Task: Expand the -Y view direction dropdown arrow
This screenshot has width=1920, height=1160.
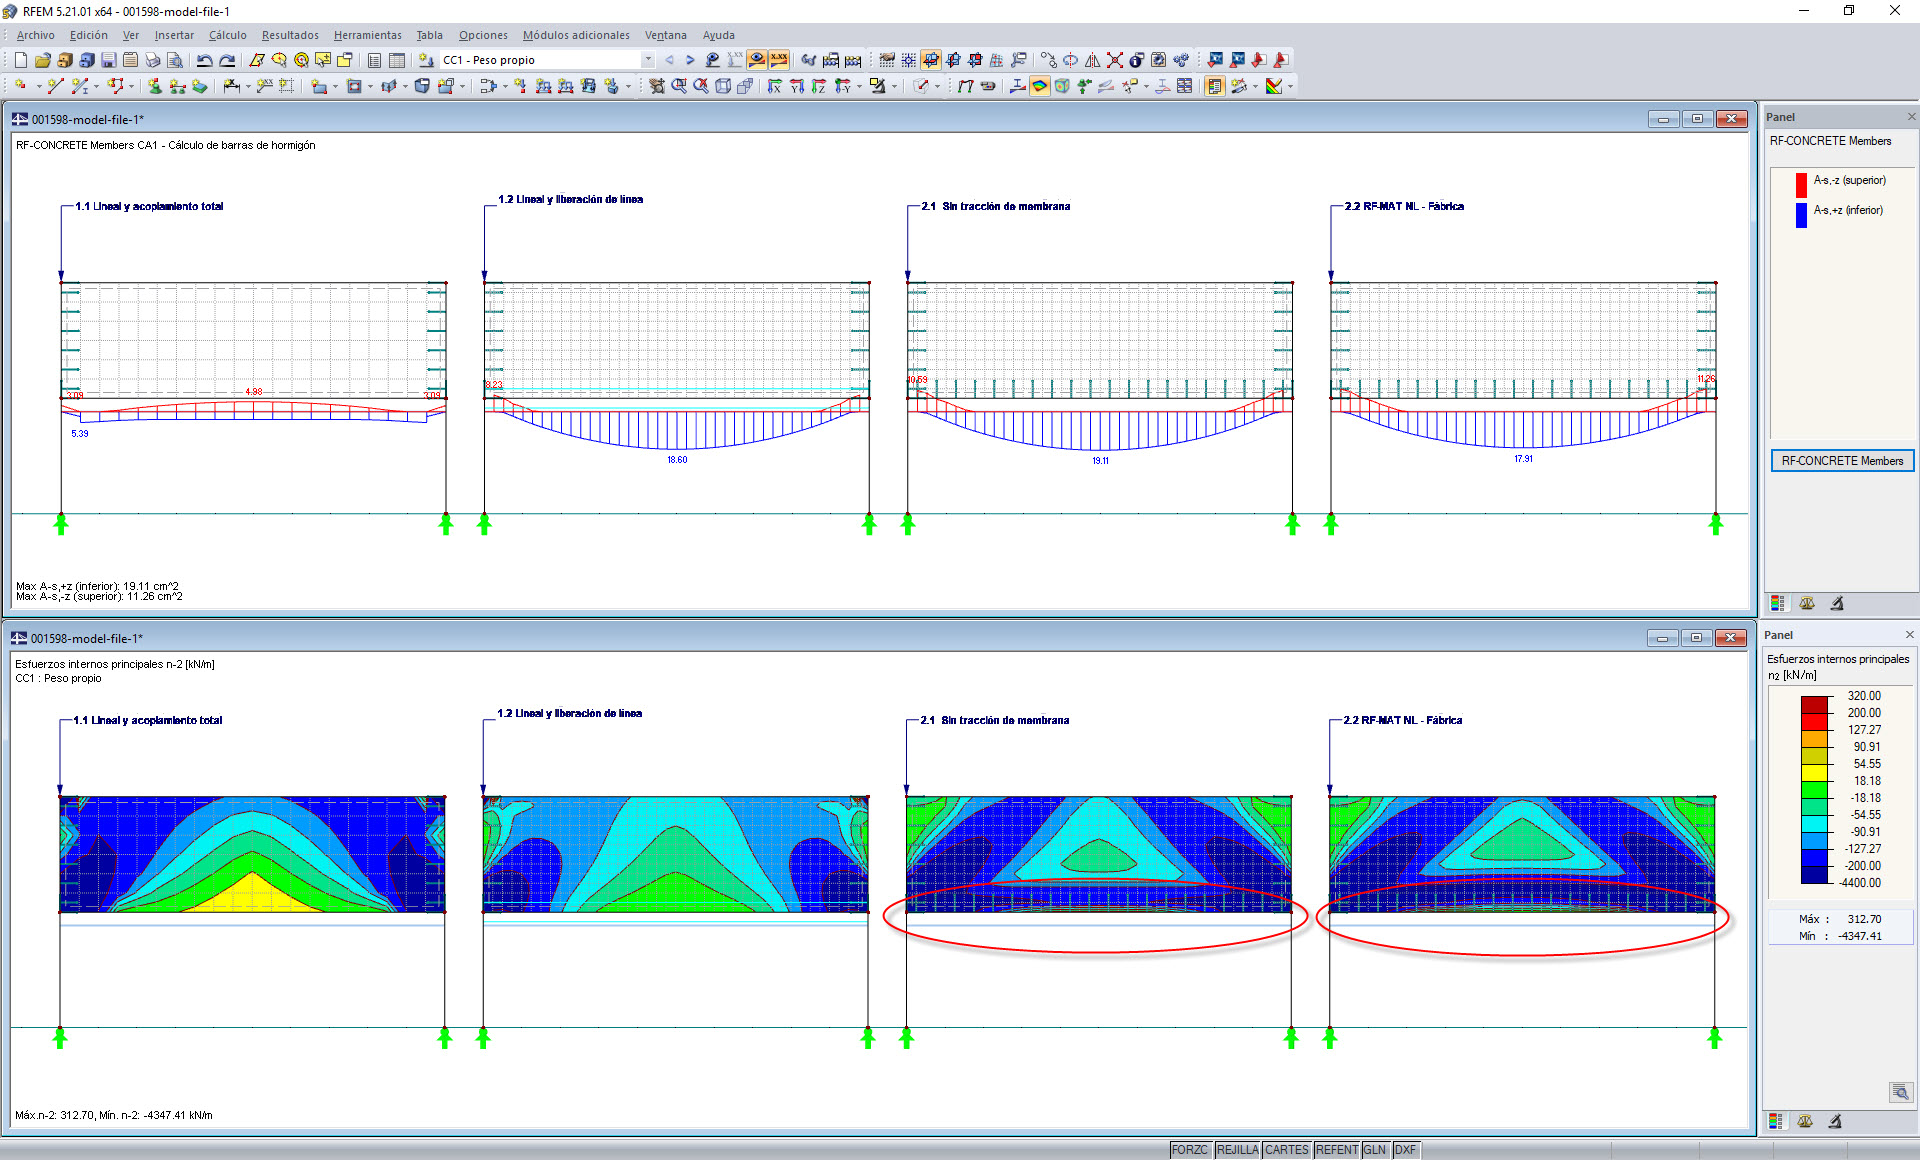Action: (859, 87)
